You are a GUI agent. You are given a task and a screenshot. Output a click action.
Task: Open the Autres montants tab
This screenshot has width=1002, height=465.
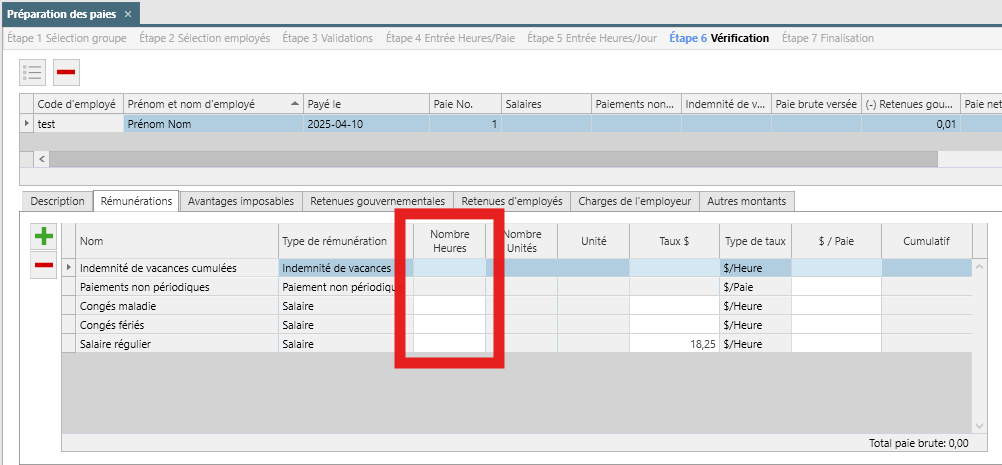[746, 201]
